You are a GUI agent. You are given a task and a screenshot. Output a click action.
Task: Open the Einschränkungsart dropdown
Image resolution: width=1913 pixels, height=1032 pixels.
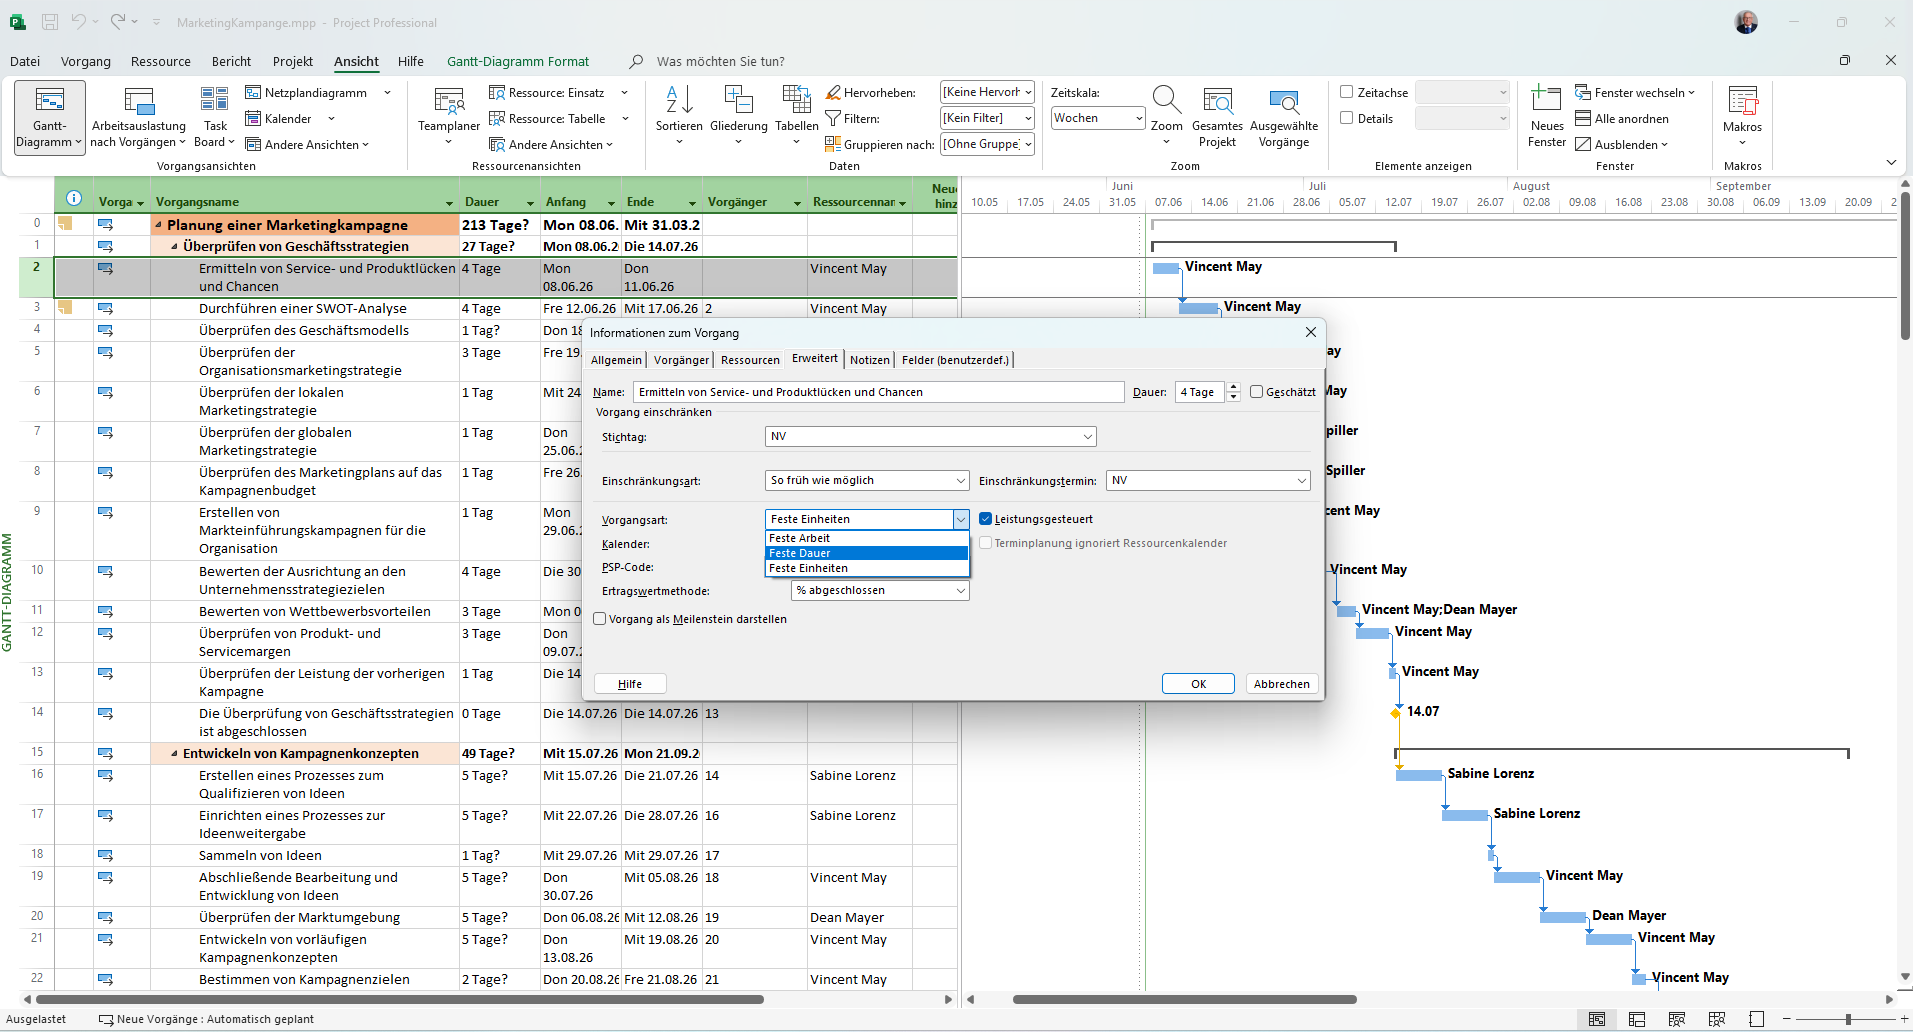click(960, 481)
